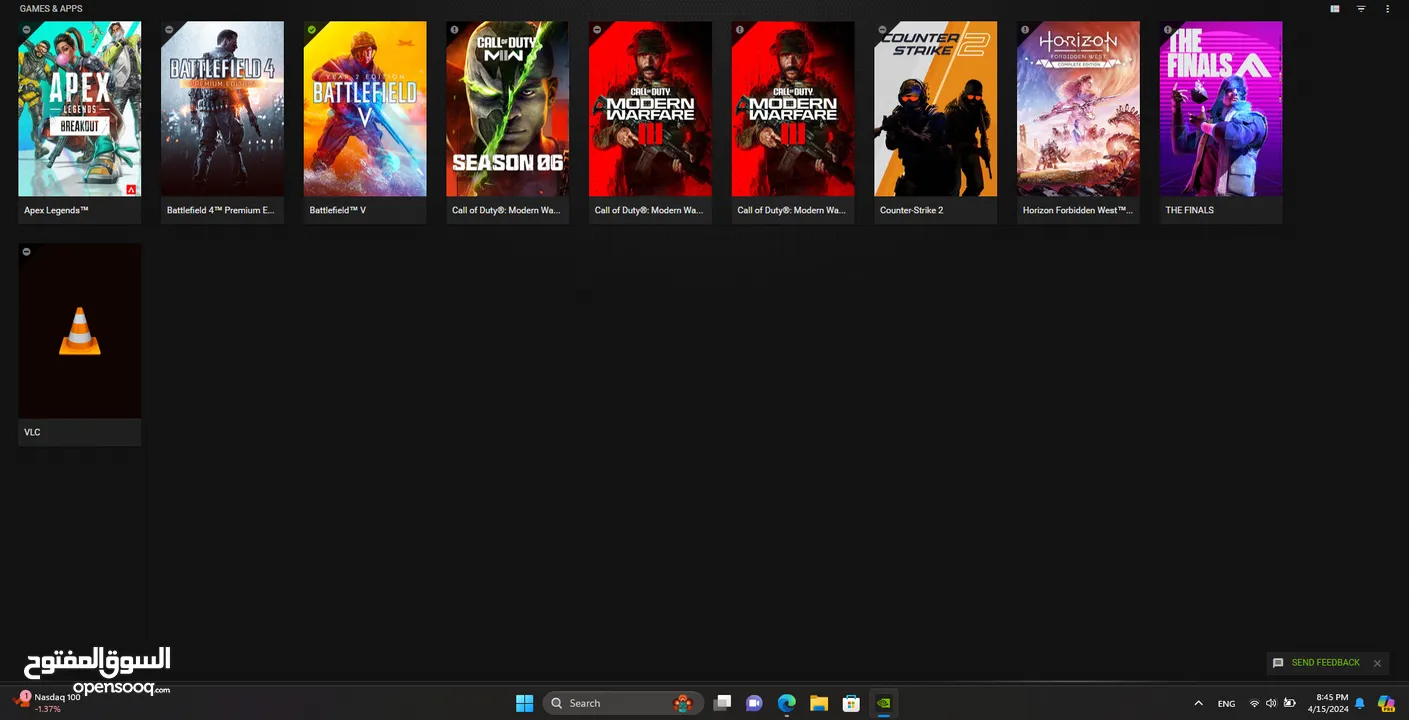The width and height of the screenshot is (1409, 720).
Task: Click status badge on Apex Legends tile
Action: pyautogui.click(x=26, y=30)
